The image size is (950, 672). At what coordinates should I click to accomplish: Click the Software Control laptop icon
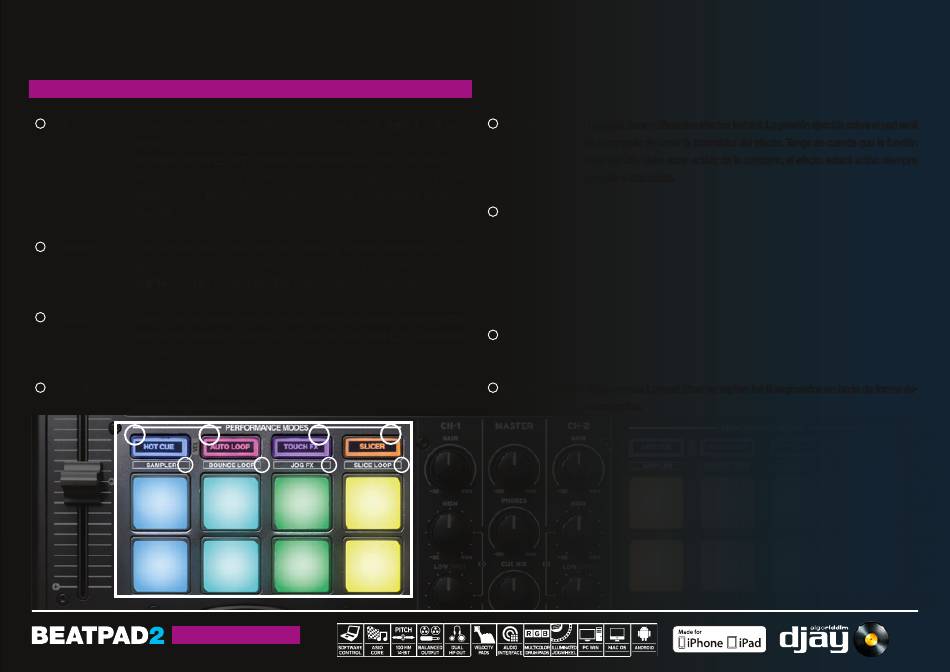click(350, 640)
